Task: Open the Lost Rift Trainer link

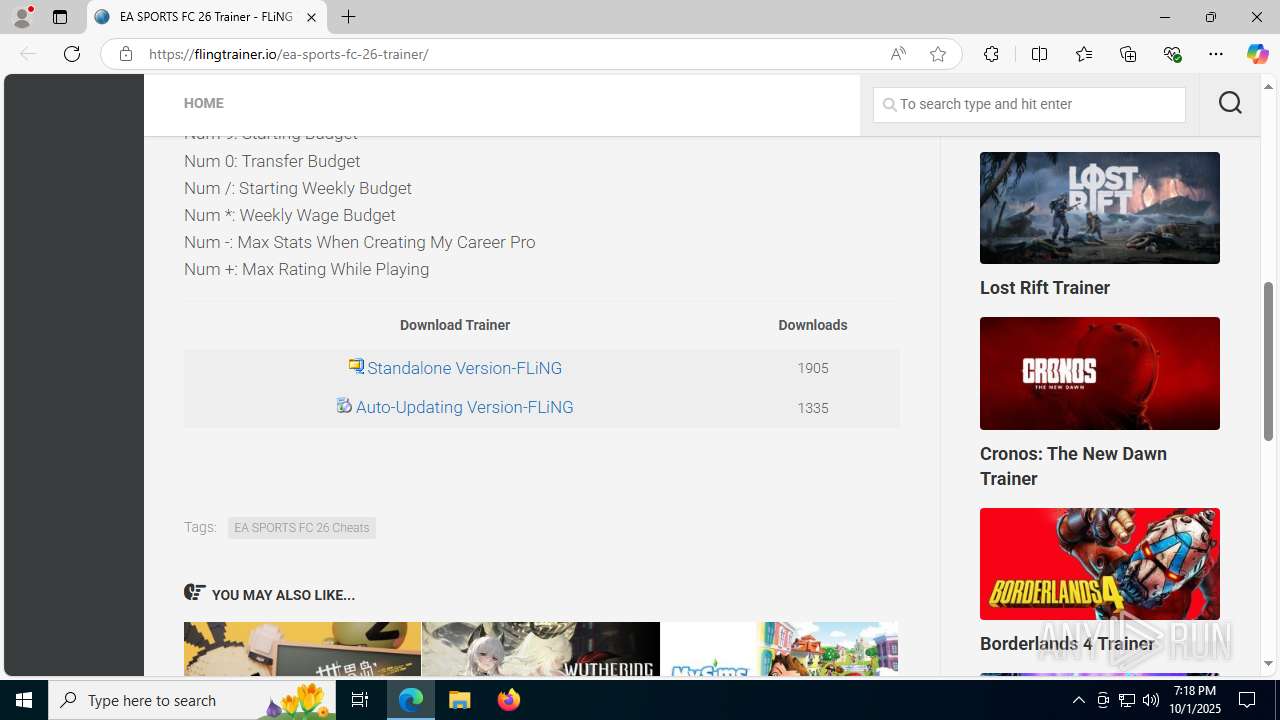Action: [x=1045, y=288]
